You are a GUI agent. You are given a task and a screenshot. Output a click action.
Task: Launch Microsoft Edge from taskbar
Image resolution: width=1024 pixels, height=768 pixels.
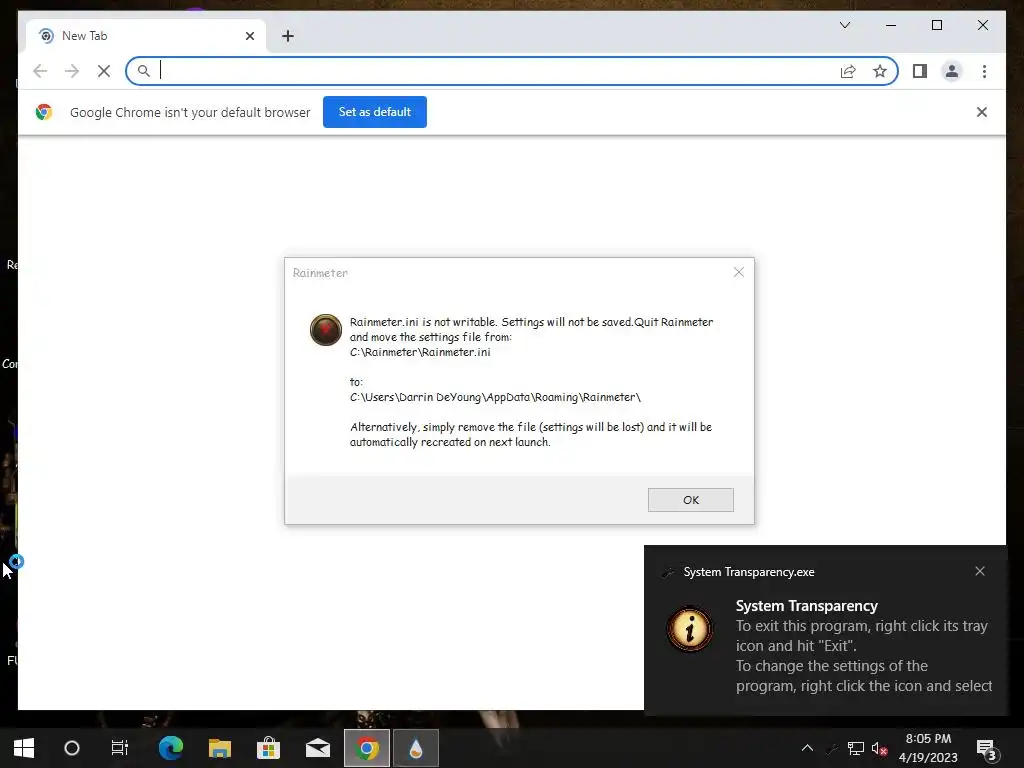[171, 748]
